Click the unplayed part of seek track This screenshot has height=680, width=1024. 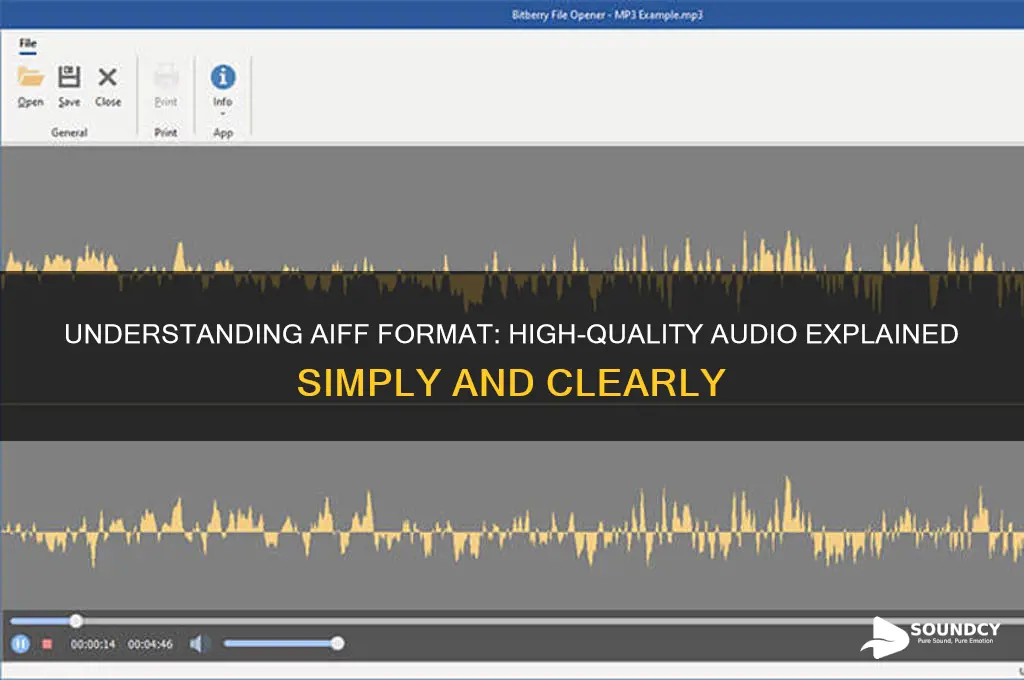pyautogui.click(x=552, y=621)
